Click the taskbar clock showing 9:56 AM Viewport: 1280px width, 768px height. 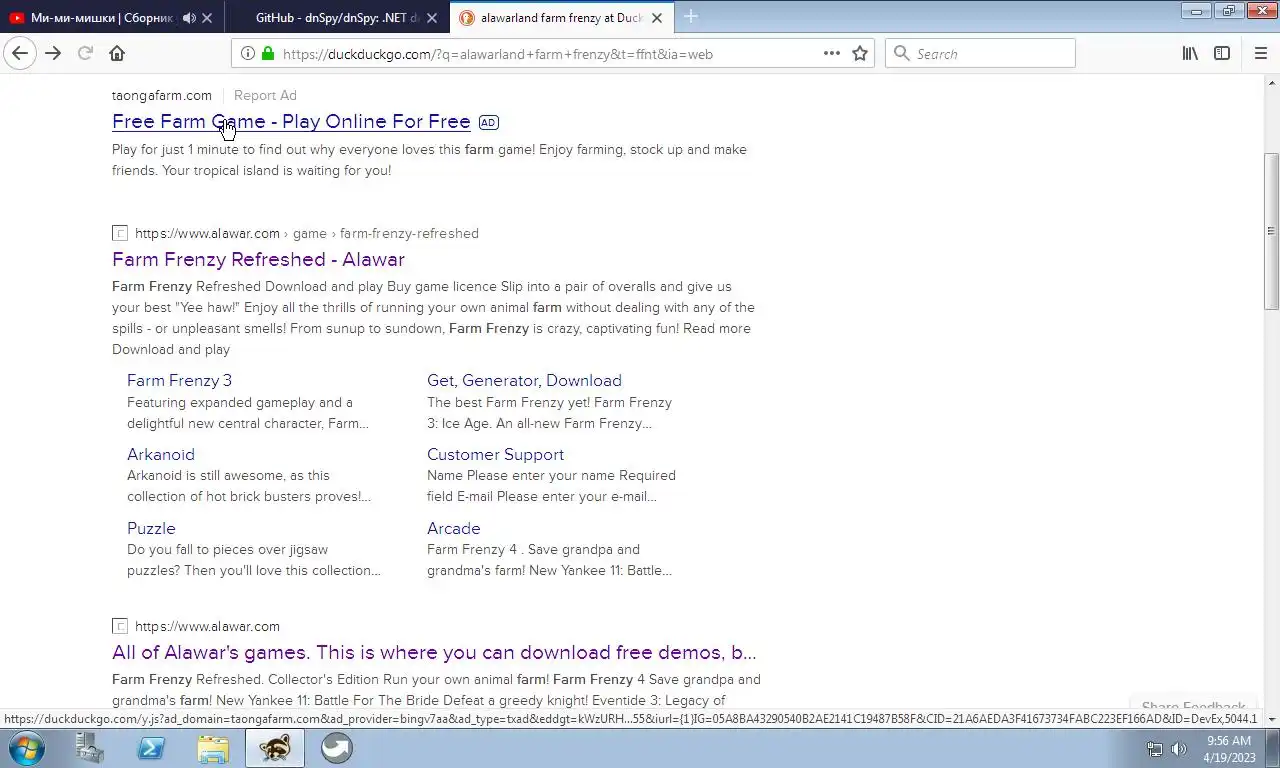click(1229, 749)
